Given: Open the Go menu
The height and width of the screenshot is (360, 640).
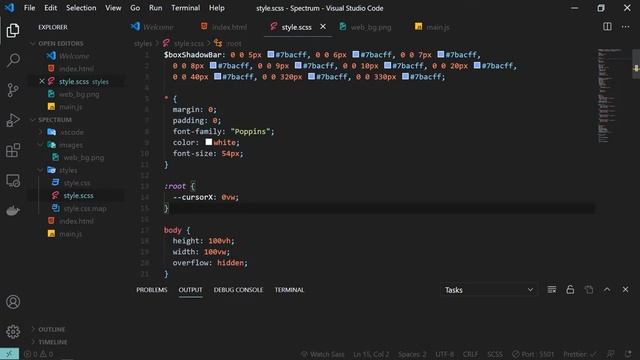Looking at the screenshot, I should (x=135, y=8).
